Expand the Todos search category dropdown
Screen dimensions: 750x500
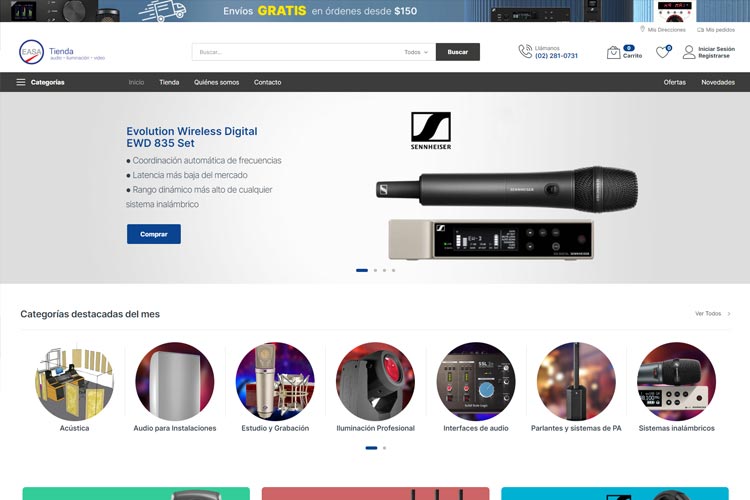pyautogui.click(x=416, y=52)
